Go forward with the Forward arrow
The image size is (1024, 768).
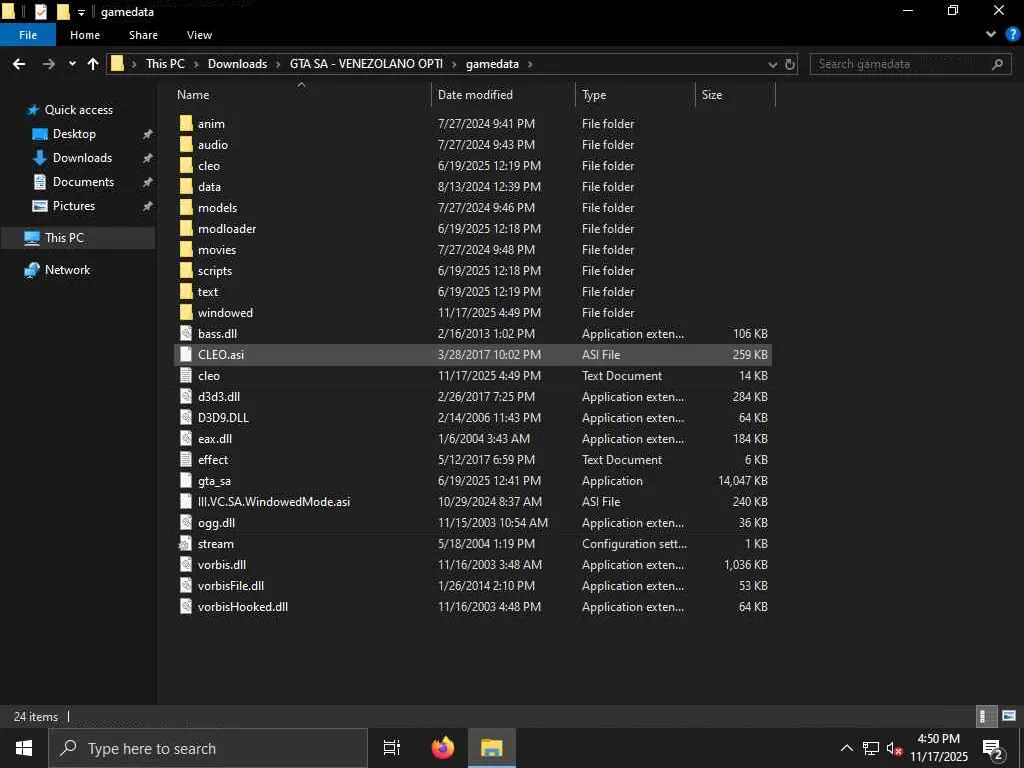click(48, 64)
